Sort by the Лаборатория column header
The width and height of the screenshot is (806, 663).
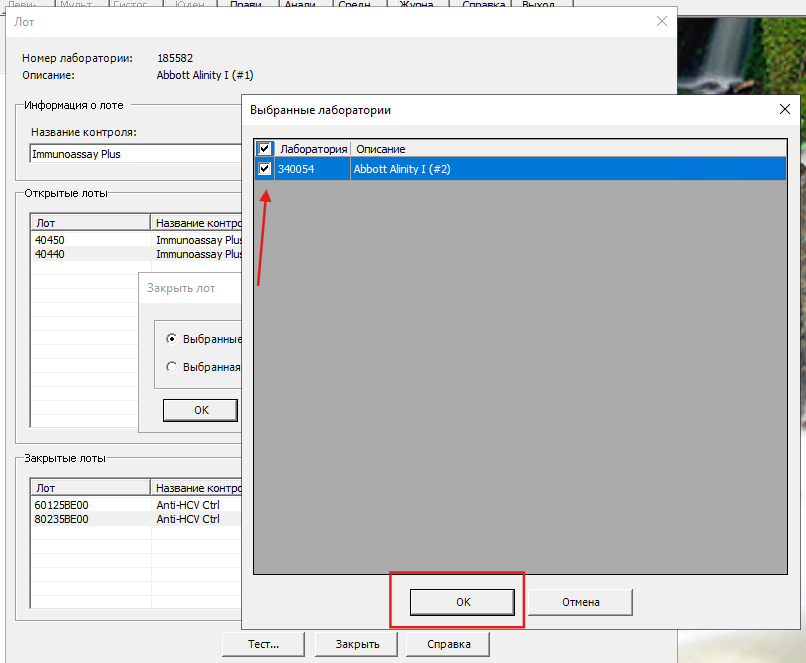[x=313, y=149]
